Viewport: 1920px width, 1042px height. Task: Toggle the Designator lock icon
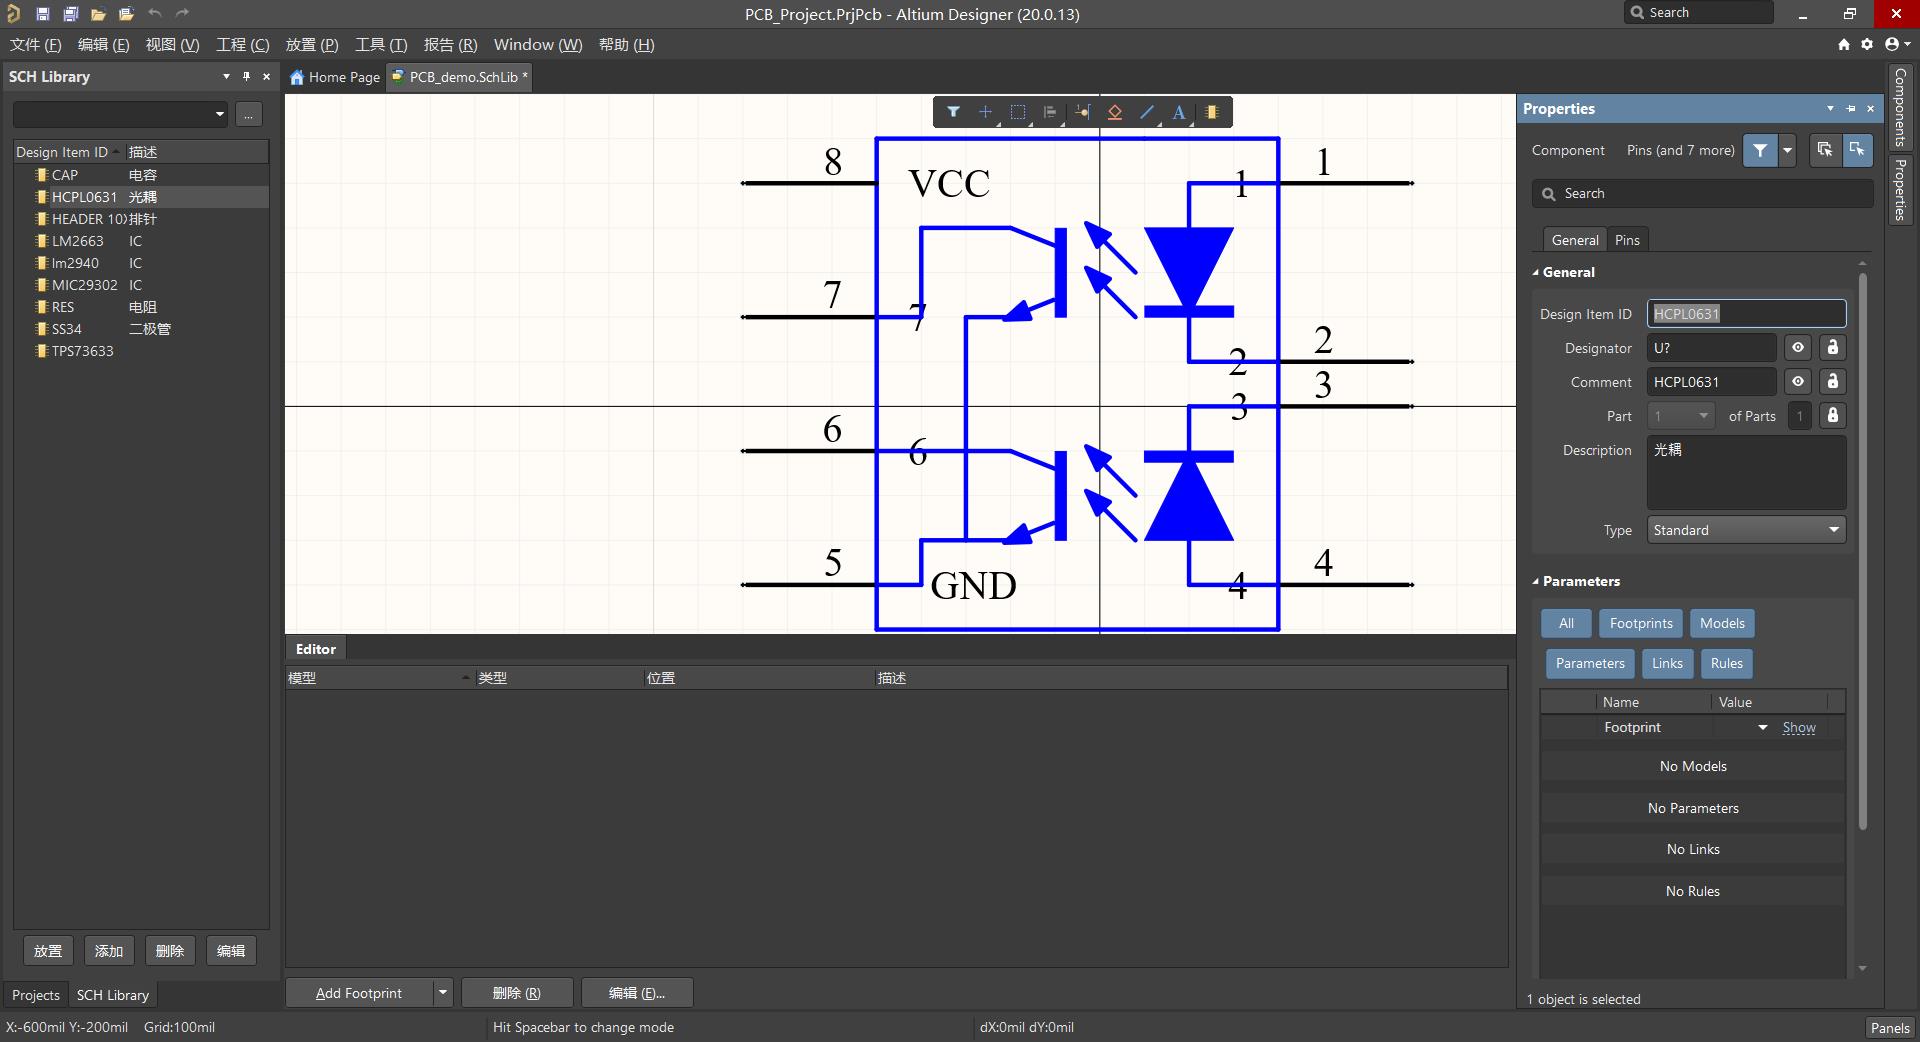(x=1832, y=348)
